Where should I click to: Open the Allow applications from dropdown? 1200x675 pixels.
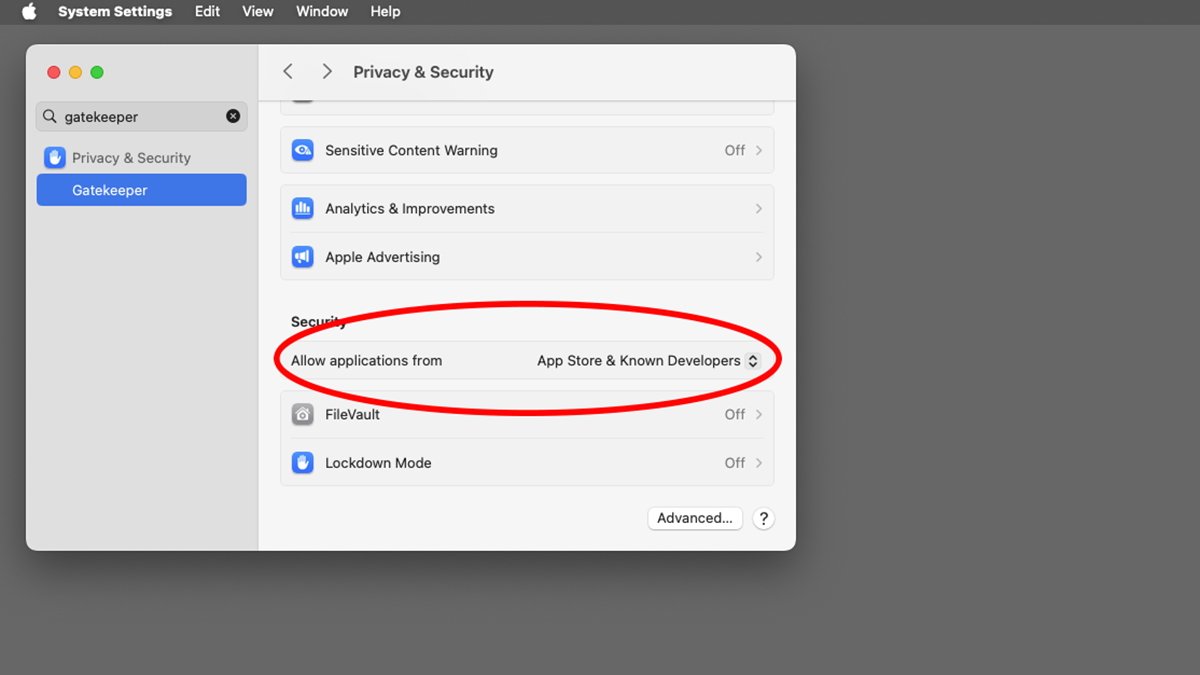coord(649,361)
